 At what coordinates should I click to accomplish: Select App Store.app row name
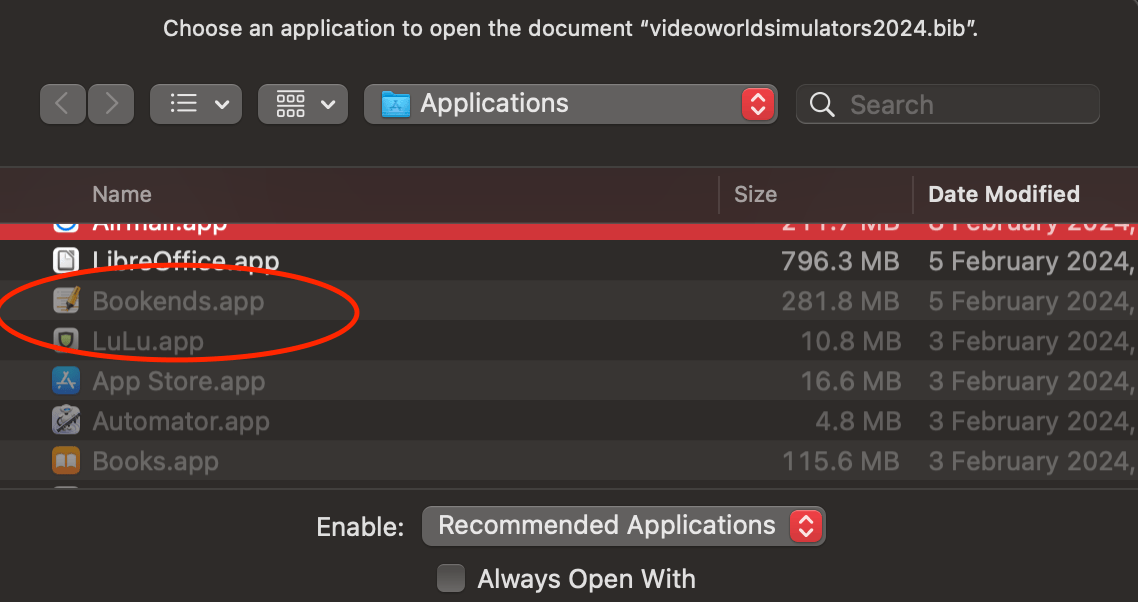[x=179, y=381]
